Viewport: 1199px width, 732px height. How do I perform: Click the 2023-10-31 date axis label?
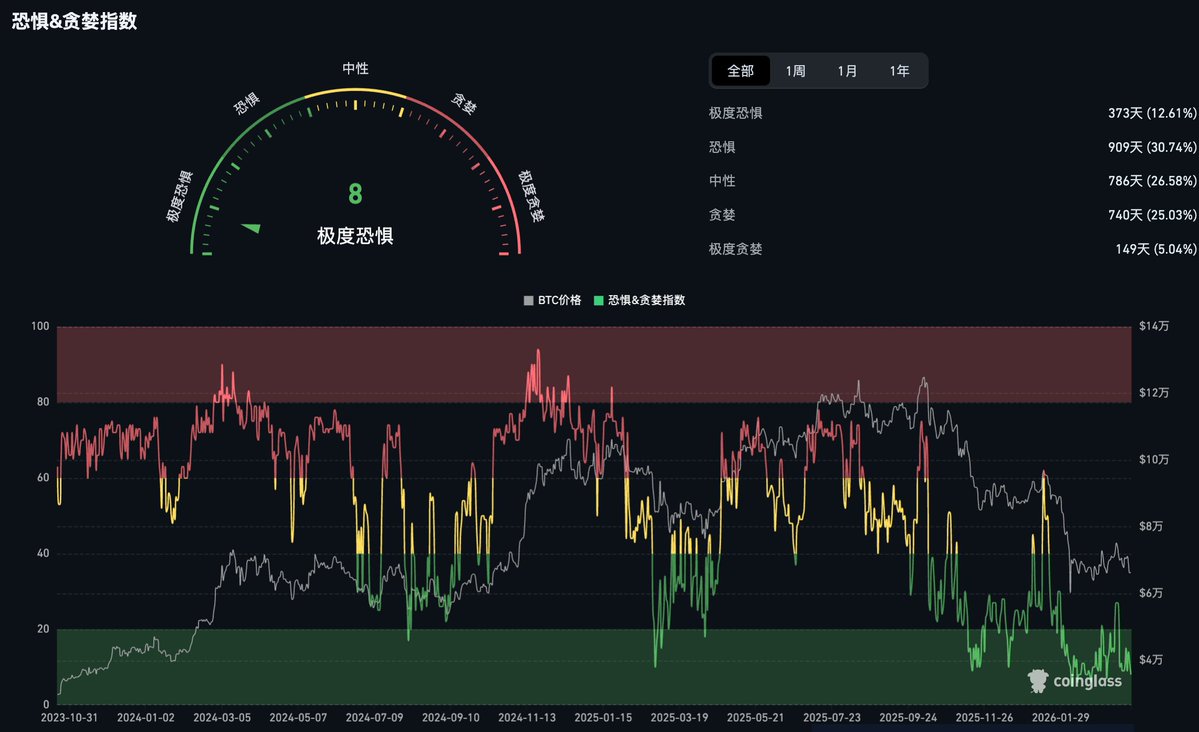coord(69,717)
